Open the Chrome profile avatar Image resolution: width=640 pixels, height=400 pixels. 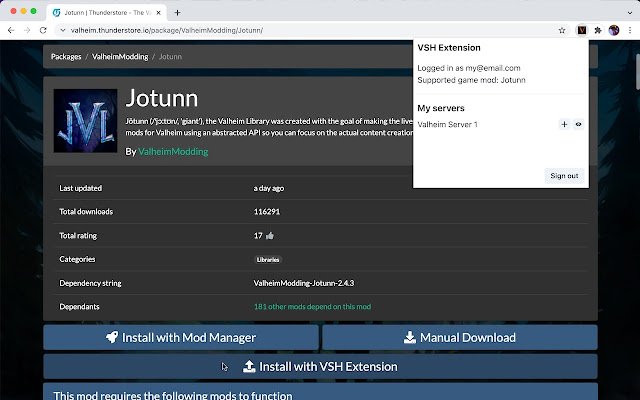pyautogui.click(x=614, y=30)
